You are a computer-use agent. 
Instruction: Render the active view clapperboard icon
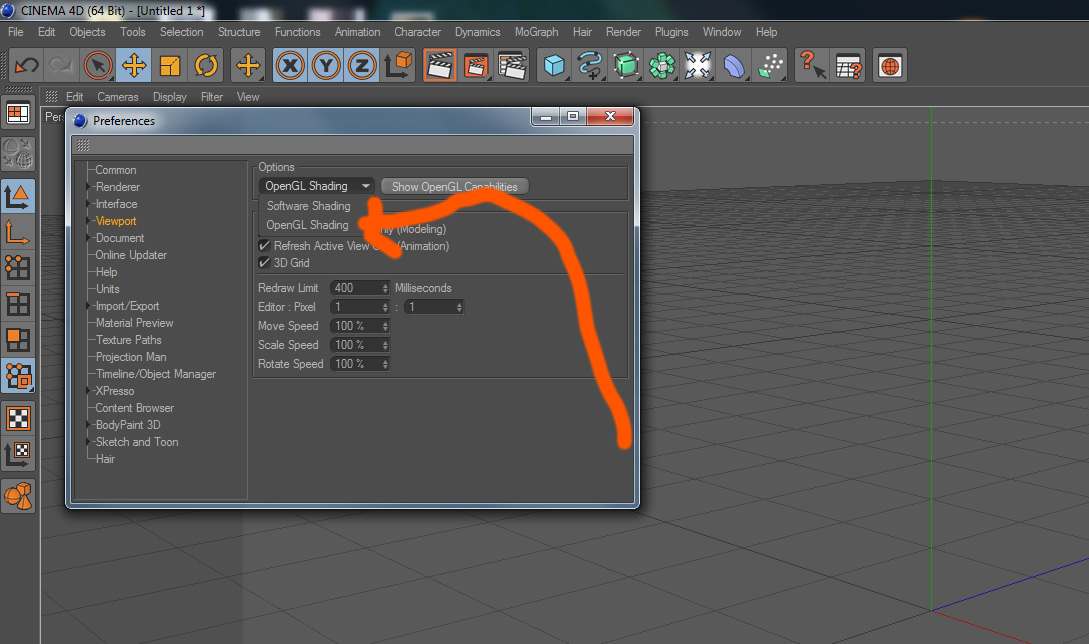(440, 66)
